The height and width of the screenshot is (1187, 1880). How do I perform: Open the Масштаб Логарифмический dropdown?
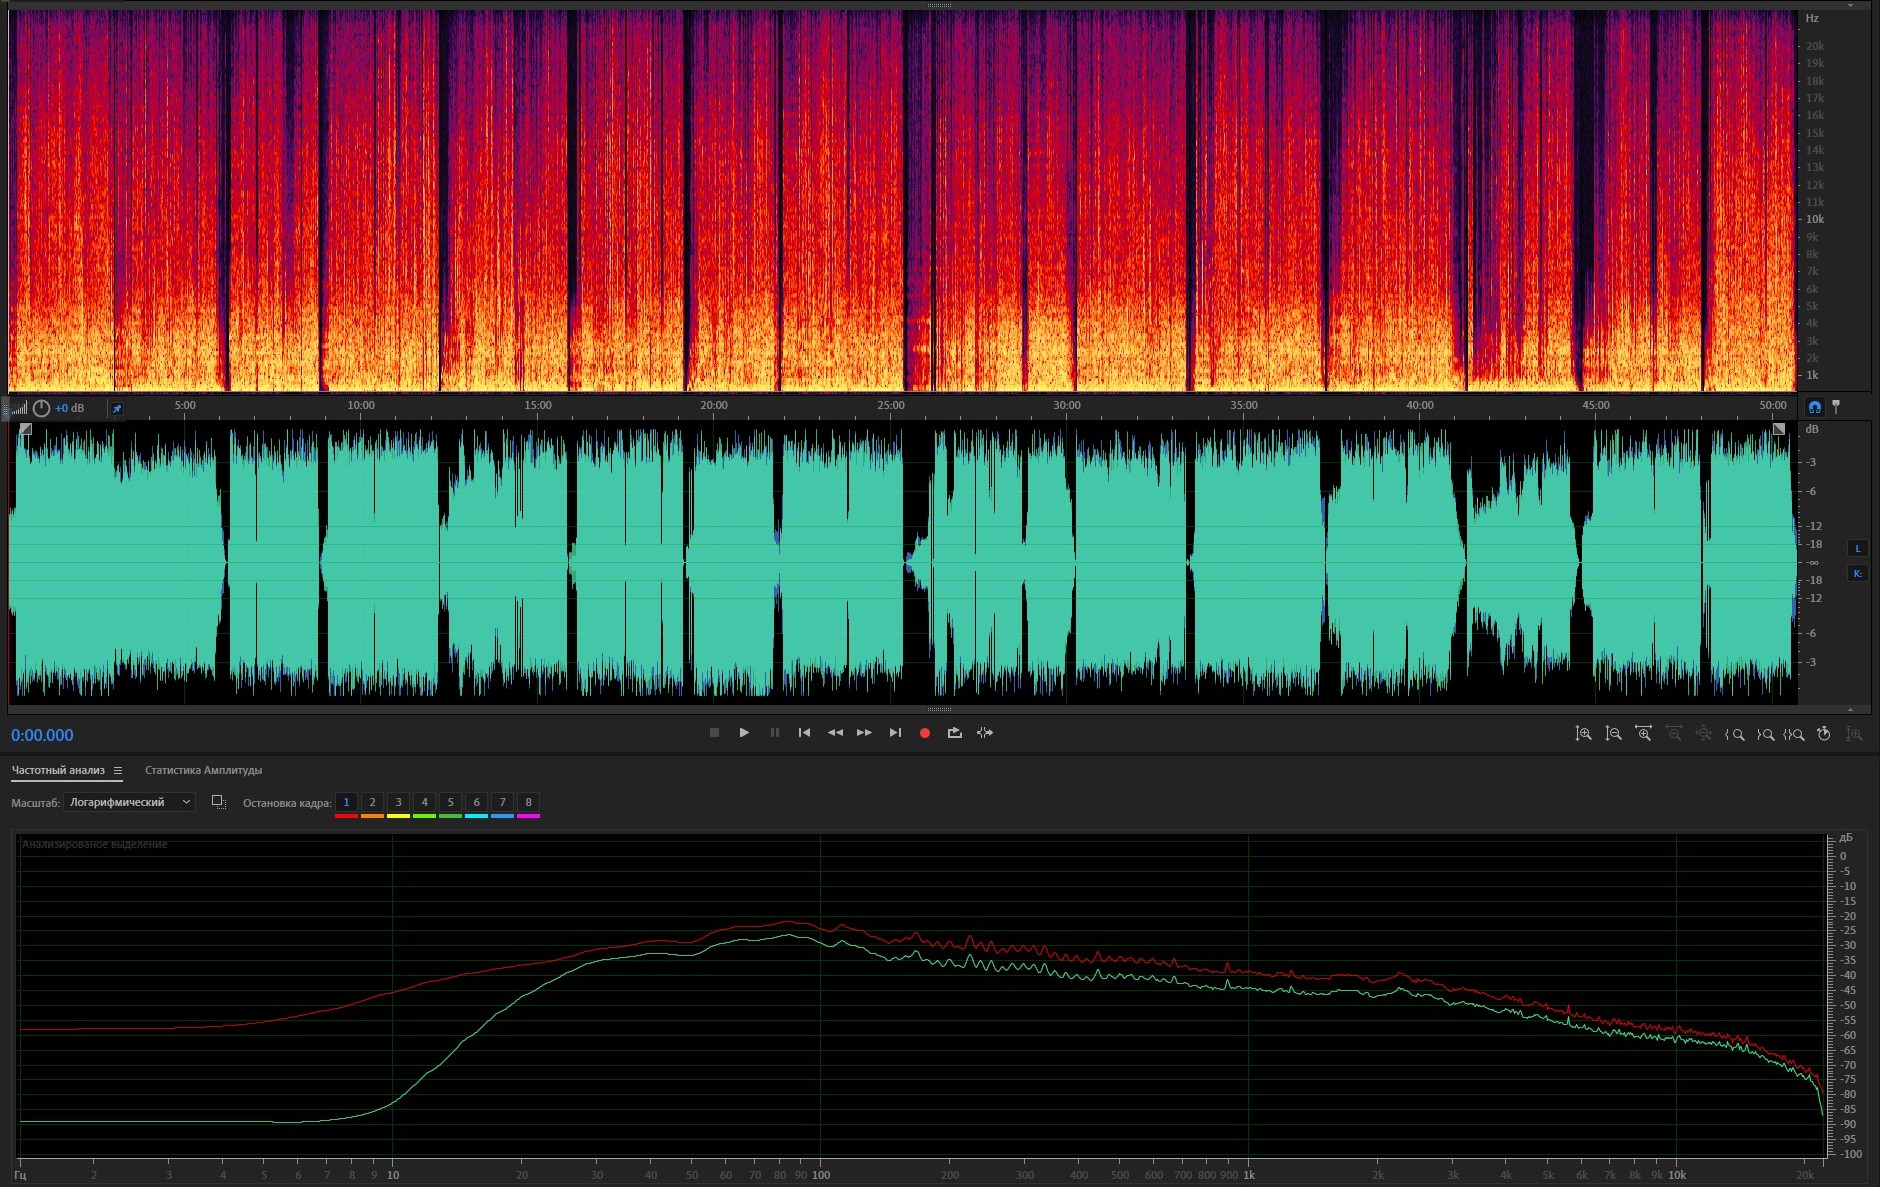click(129, 802)
